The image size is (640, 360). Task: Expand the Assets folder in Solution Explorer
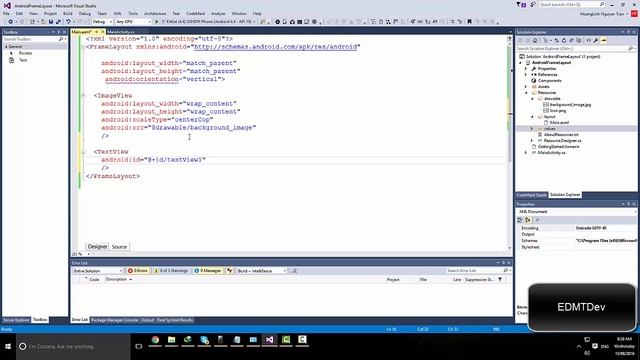526,87
